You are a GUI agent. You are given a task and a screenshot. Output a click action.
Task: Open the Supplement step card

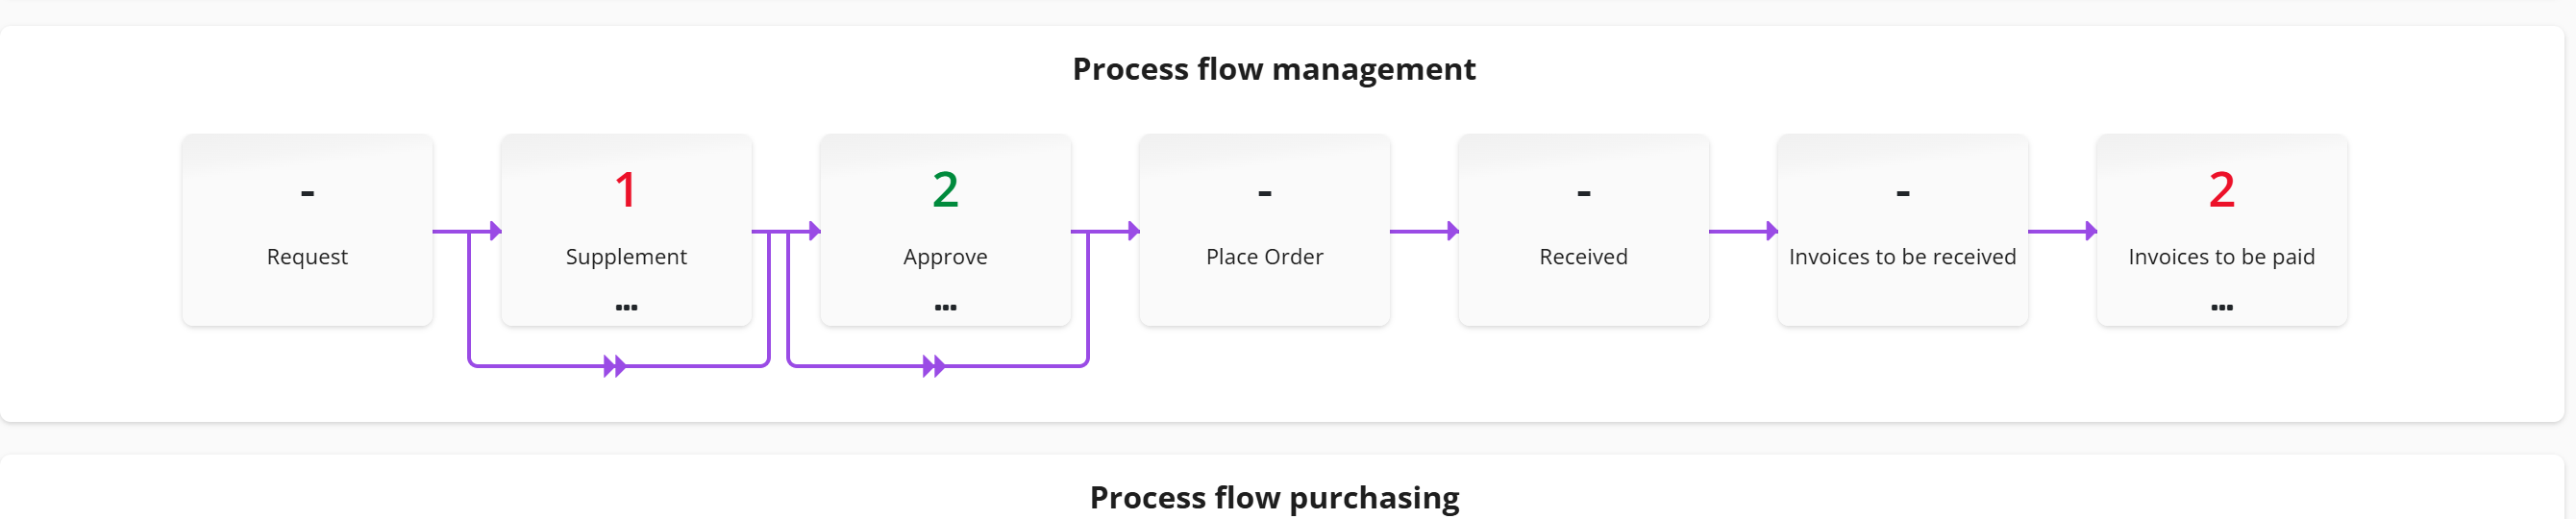(626, 230)
